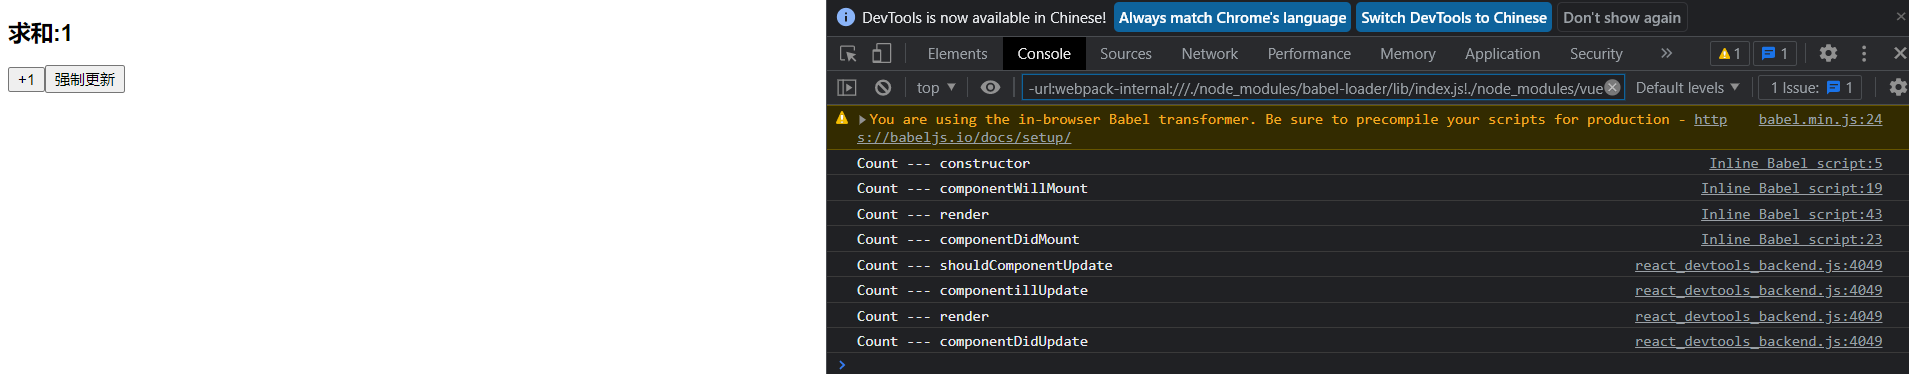Open the Network tab
1909x374 pixels.
tap(1209, 54)
